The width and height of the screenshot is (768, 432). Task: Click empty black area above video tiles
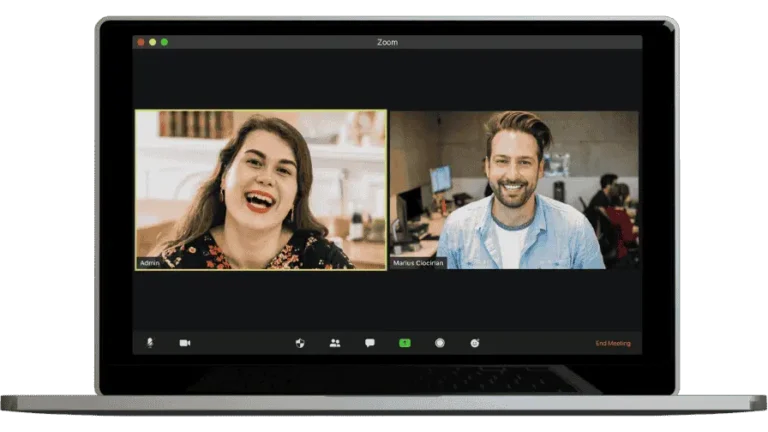click(387, 80)
